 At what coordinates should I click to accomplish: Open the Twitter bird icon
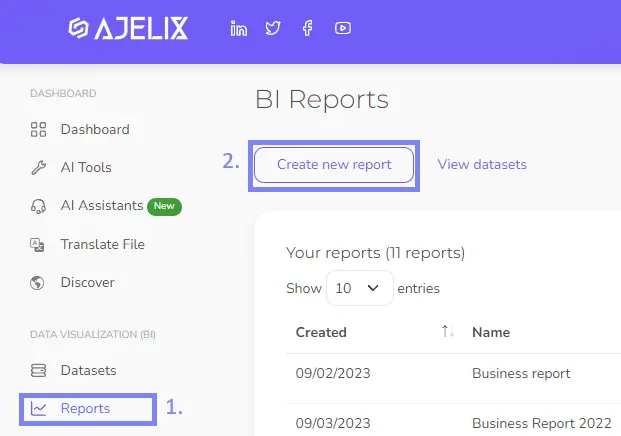[x=273, y=28]
